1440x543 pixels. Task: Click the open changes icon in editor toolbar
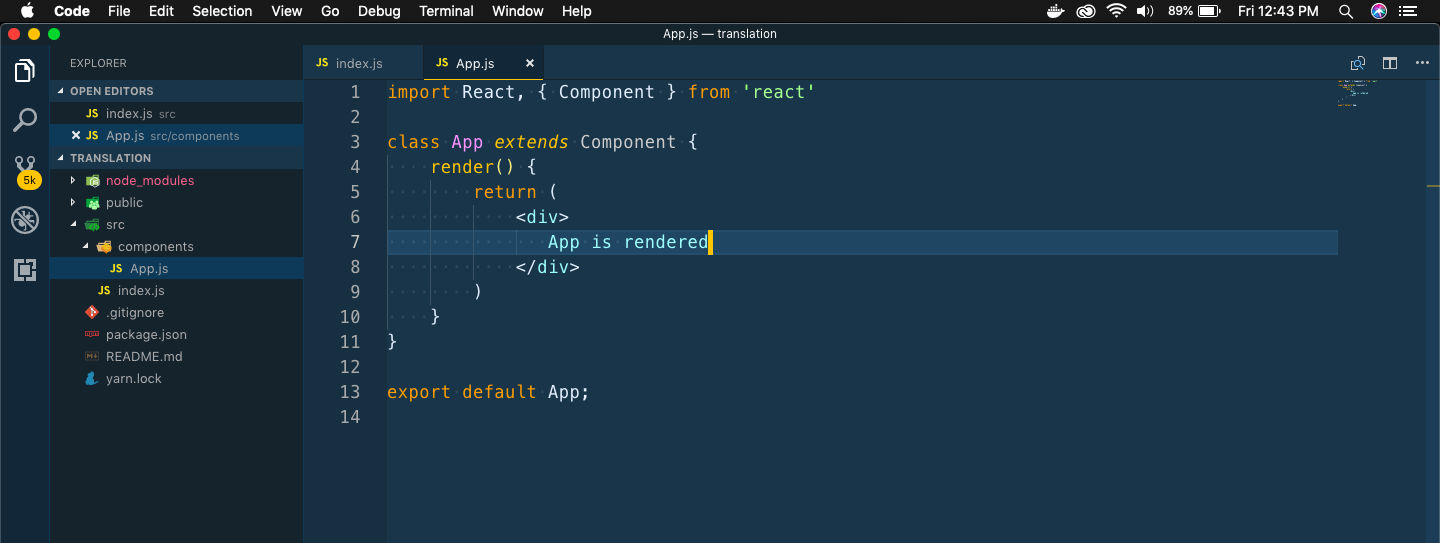(1357, 63)
